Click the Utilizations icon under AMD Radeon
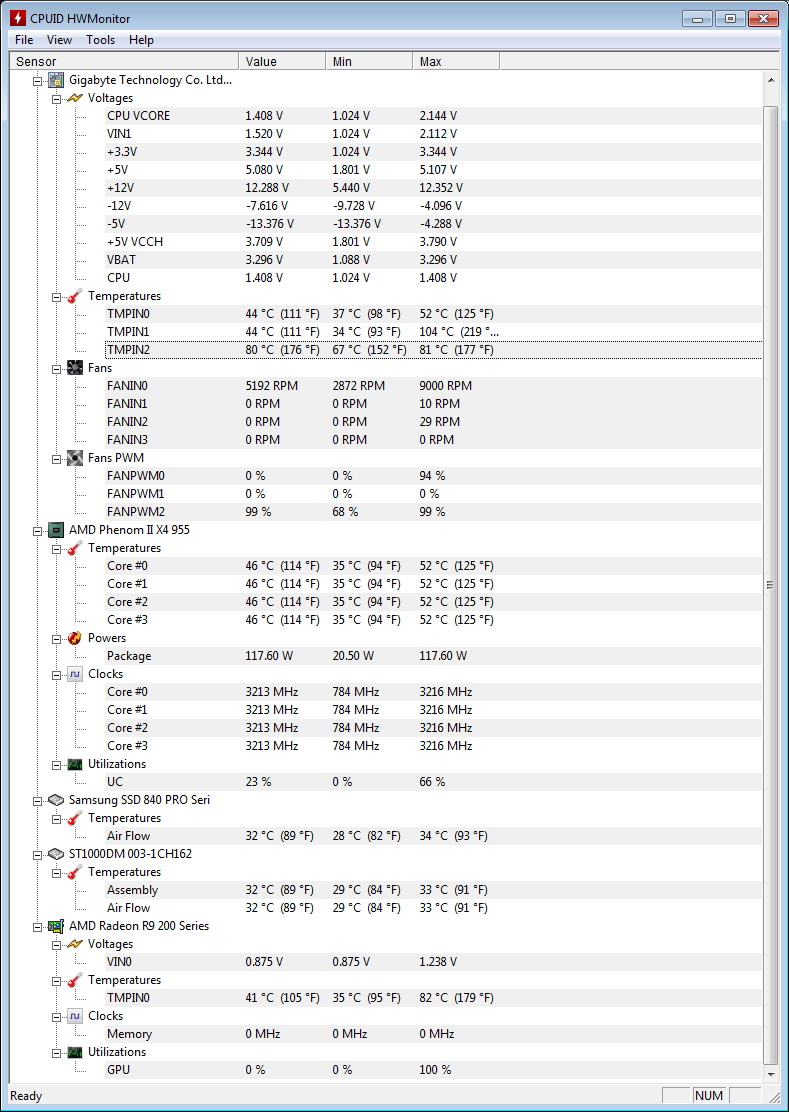This screenshot has width=789, height=1112. click(75, 1052)
